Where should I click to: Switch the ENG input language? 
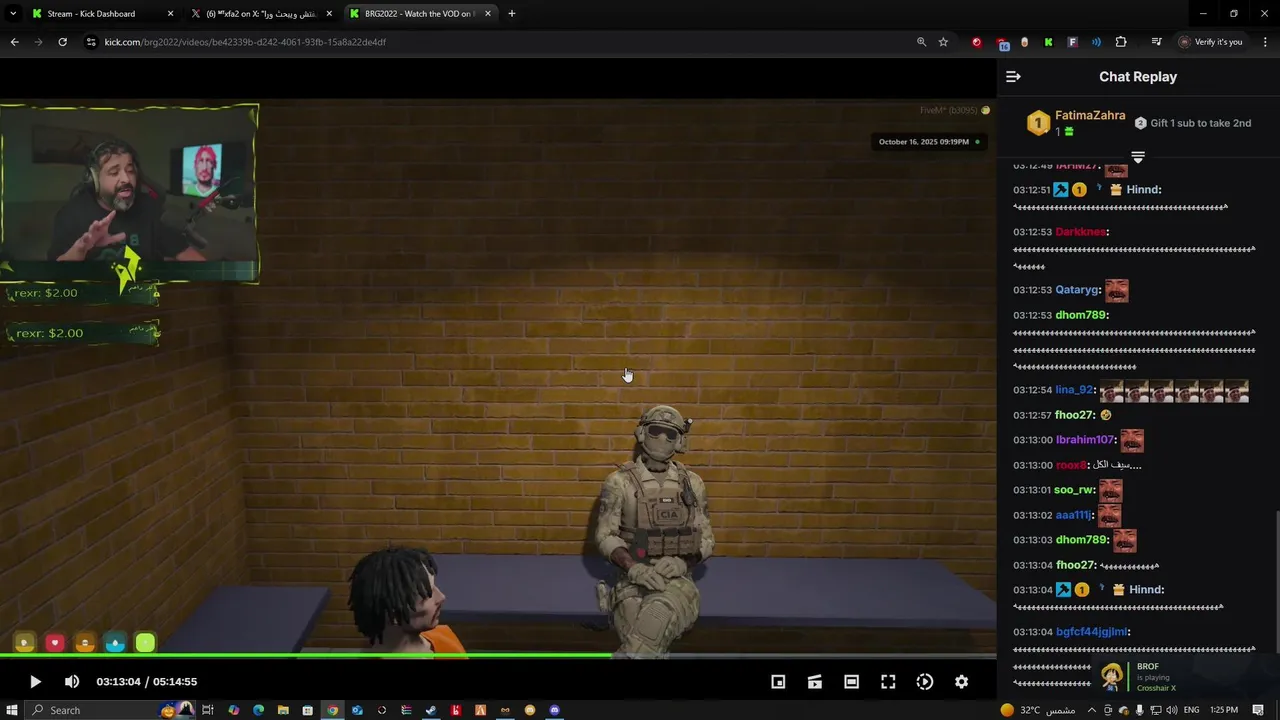pos(1191,710)
